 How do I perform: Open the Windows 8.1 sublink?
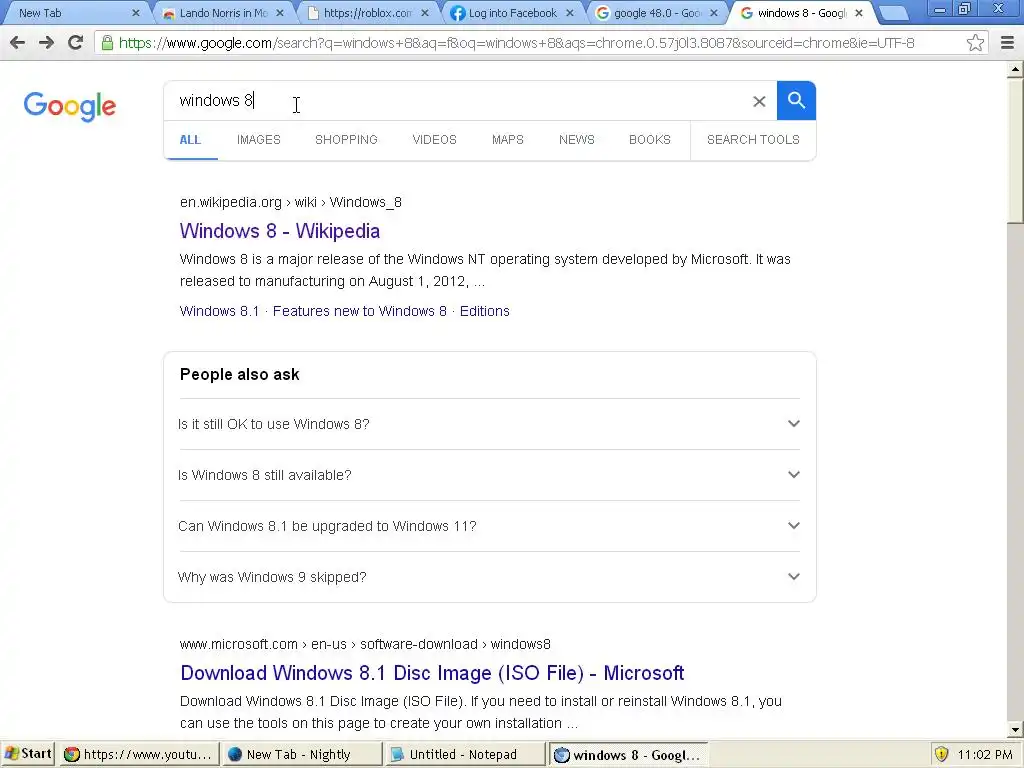click(219, 311)
